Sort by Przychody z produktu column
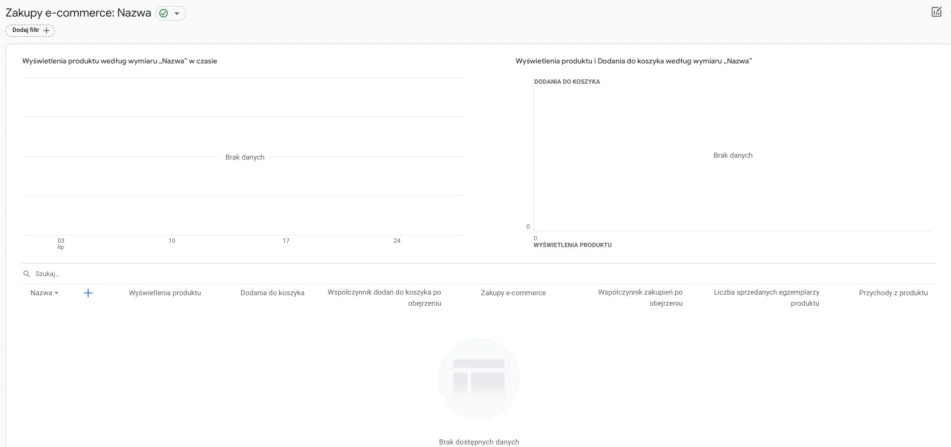The width and height of the screenshot is (951, 447). [x=893, y=293]
